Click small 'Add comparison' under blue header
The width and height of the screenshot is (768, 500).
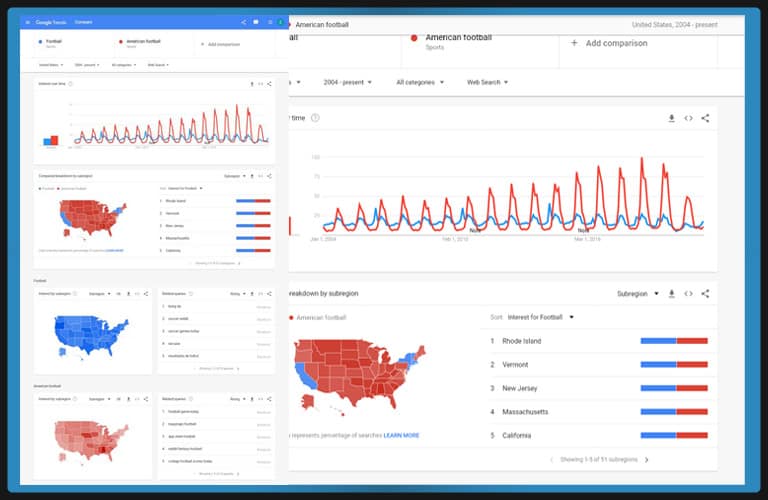pos(220,44)
